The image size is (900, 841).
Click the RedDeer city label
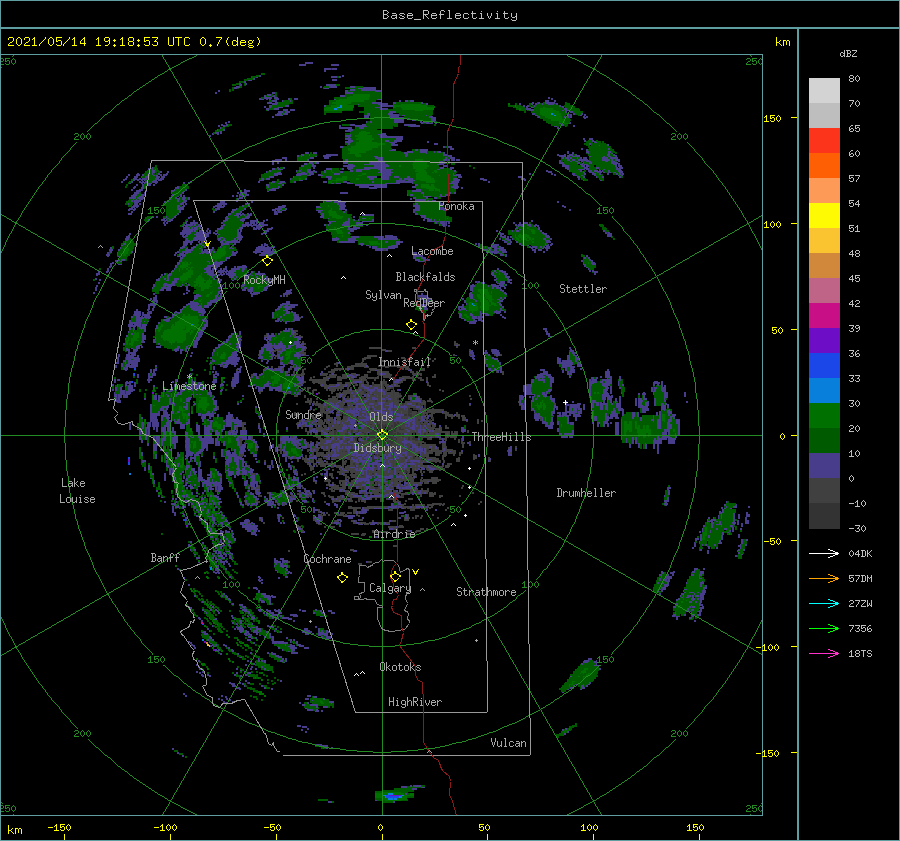(424, 303)
